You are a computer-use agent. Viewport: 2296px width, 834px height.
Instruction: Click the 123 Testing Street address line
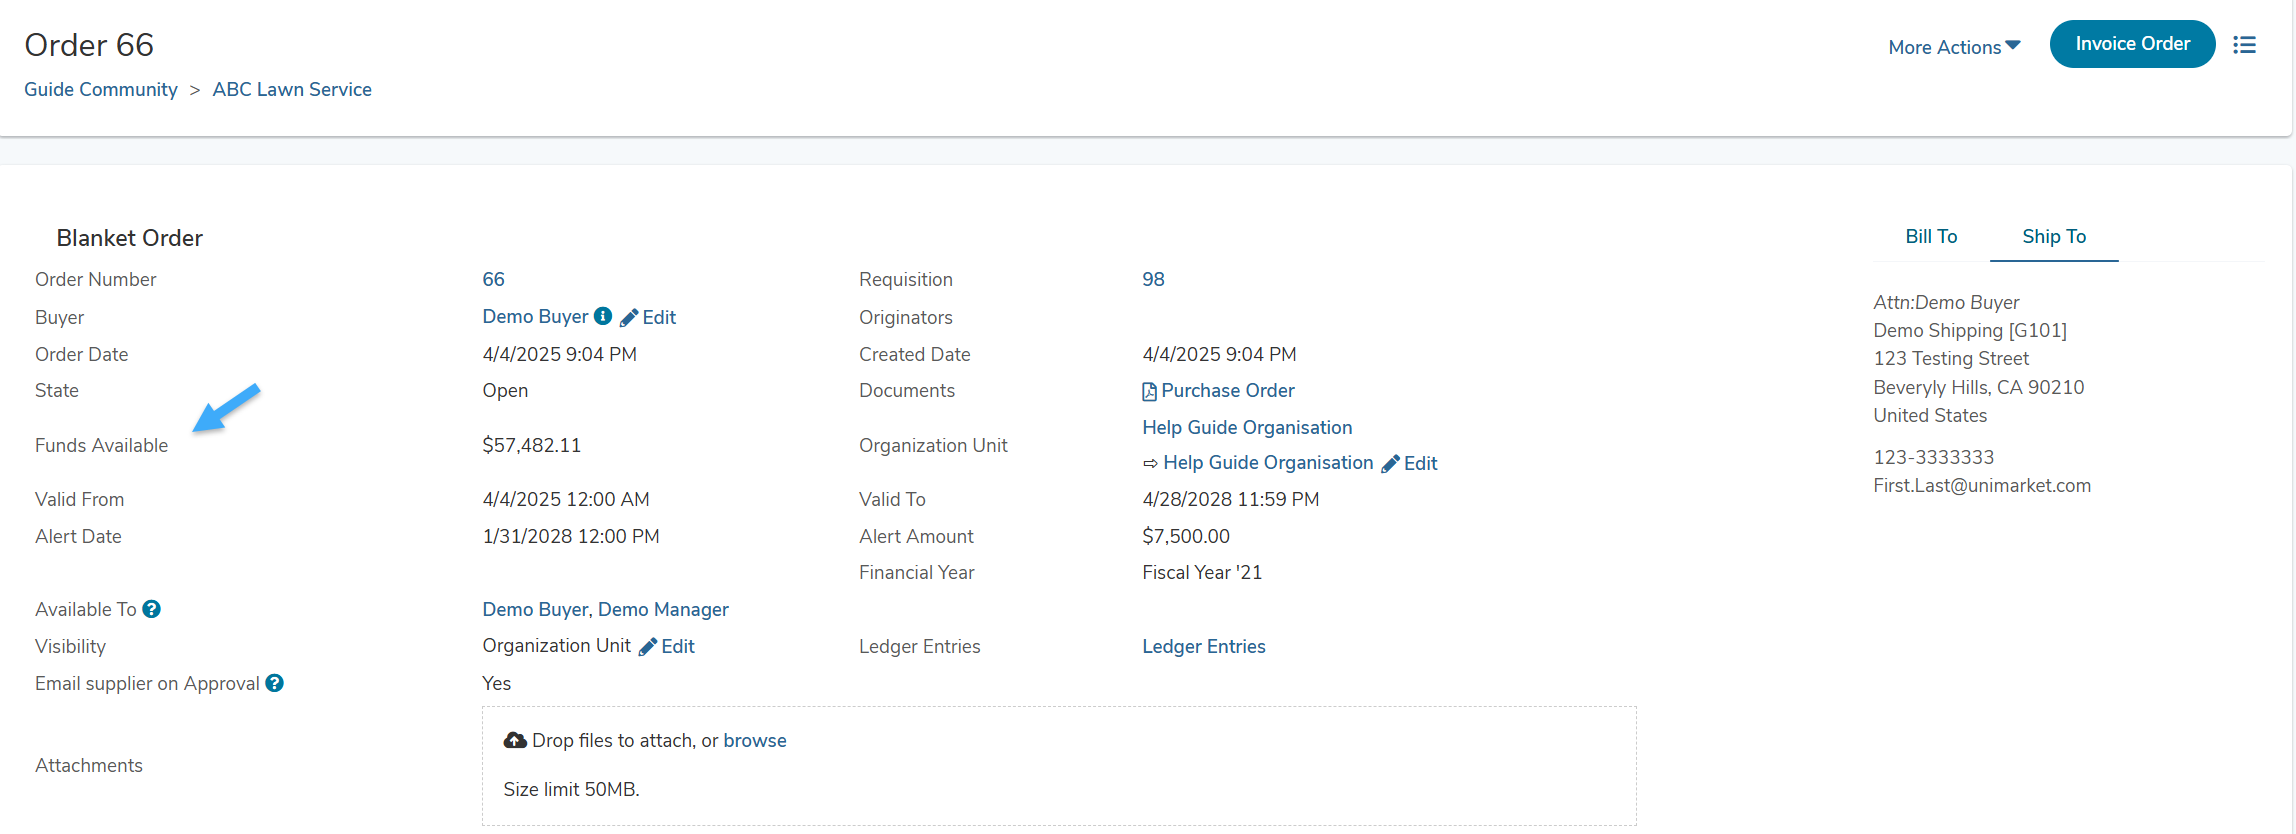[x=1951, y=358]
